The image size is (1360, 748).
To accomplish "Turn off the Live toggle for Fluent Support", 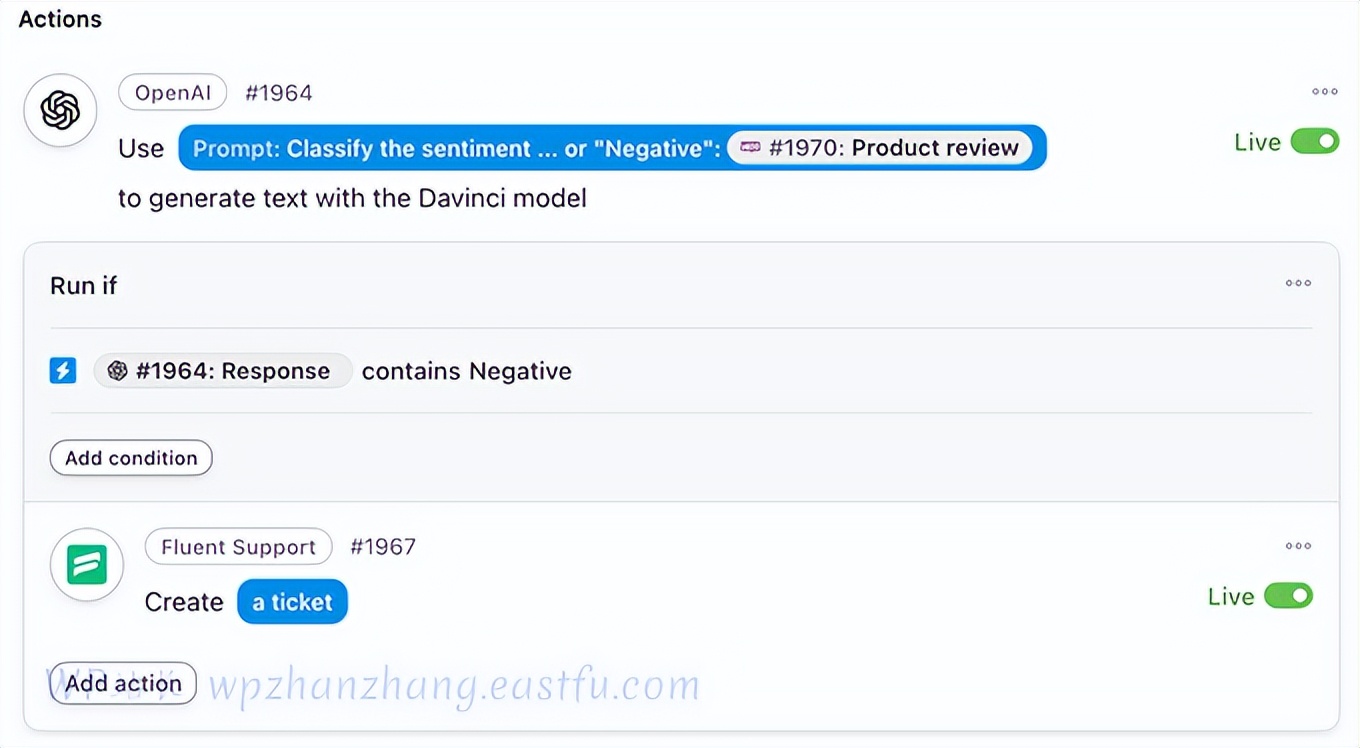I will [1288, 597].
